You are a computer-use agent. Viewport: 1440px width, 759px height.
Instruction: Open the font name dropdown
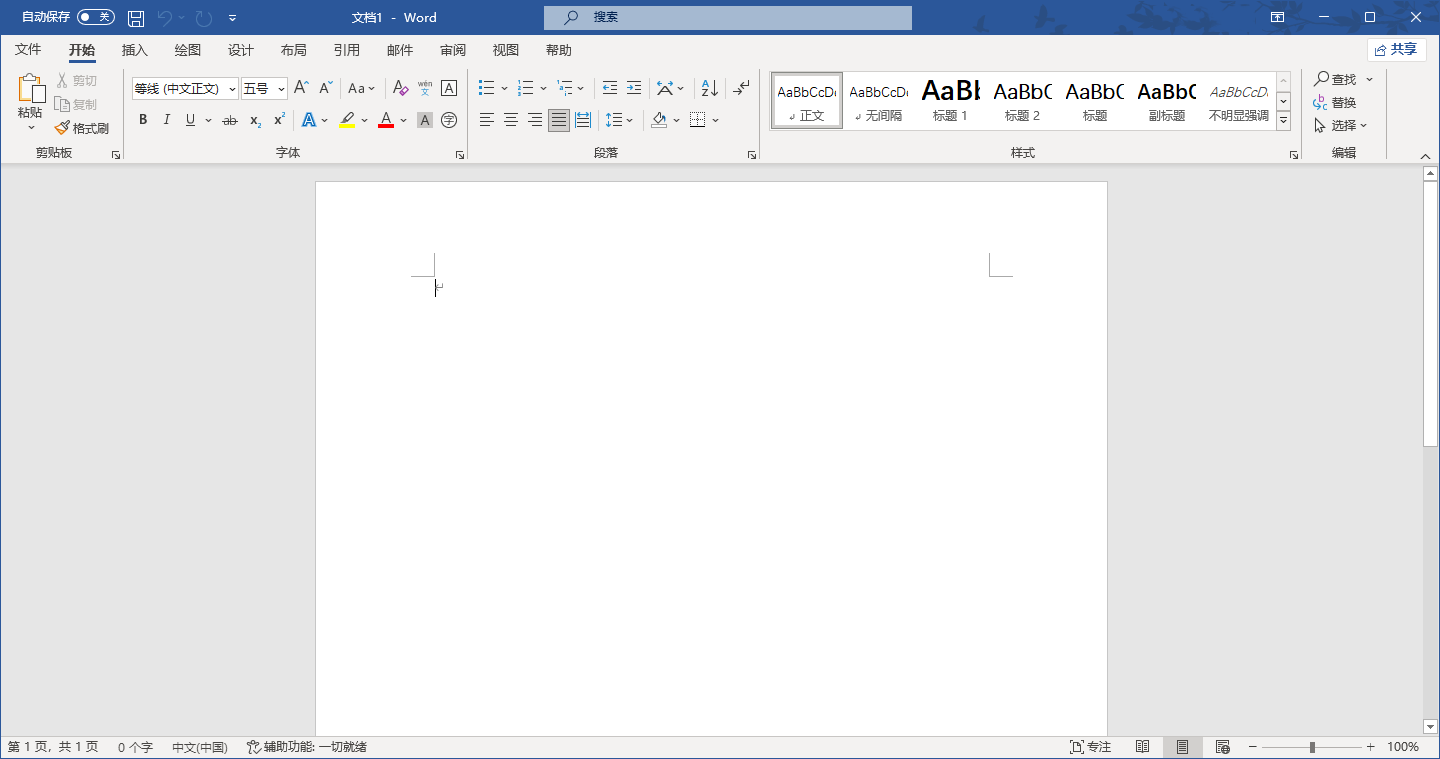click(232, 89)
